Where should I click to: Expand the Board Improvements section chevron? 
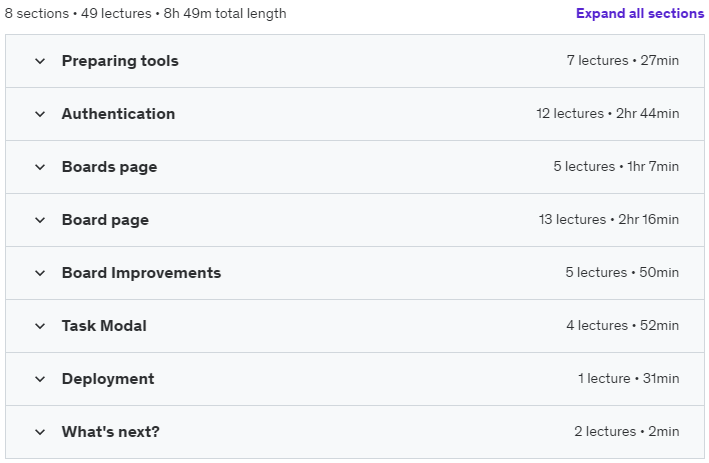(x=40, y=273)
